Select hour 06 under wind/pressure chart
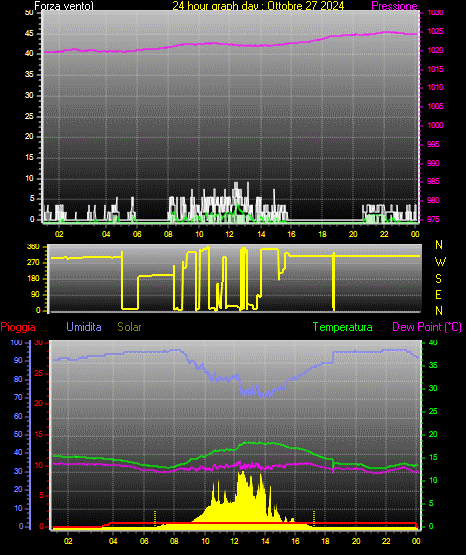Screen dimensions: 466x555 (137, 234)
